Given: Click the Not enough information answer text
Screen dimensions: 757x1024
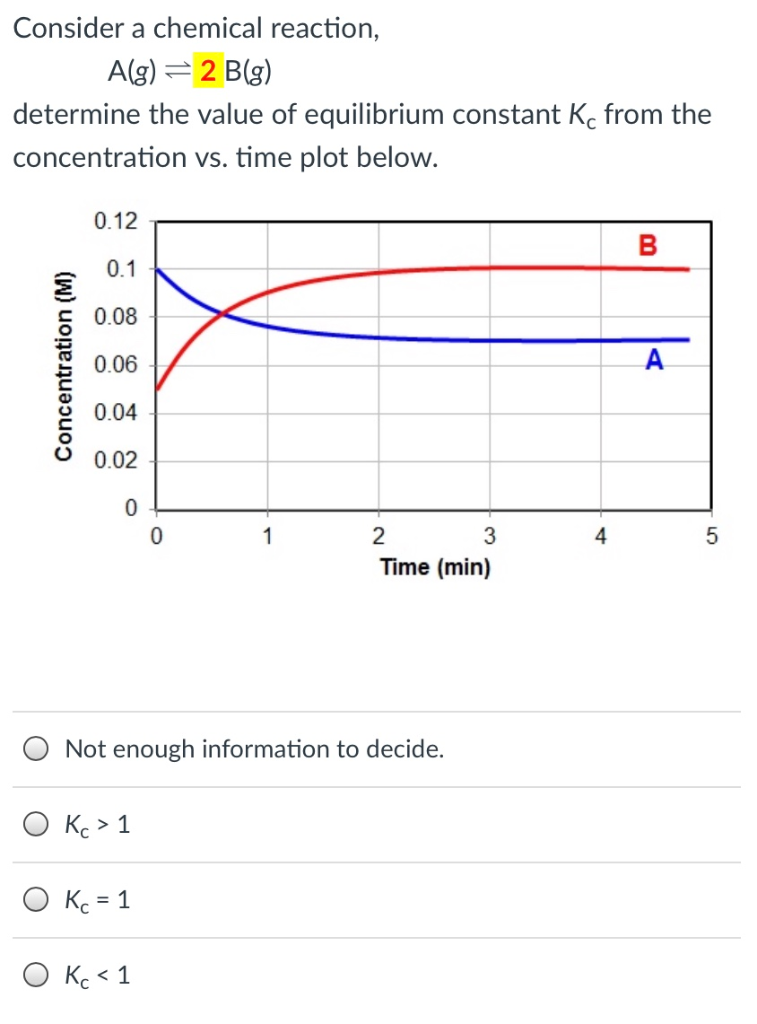Looking at the screenshot, I should coord(253,747).
